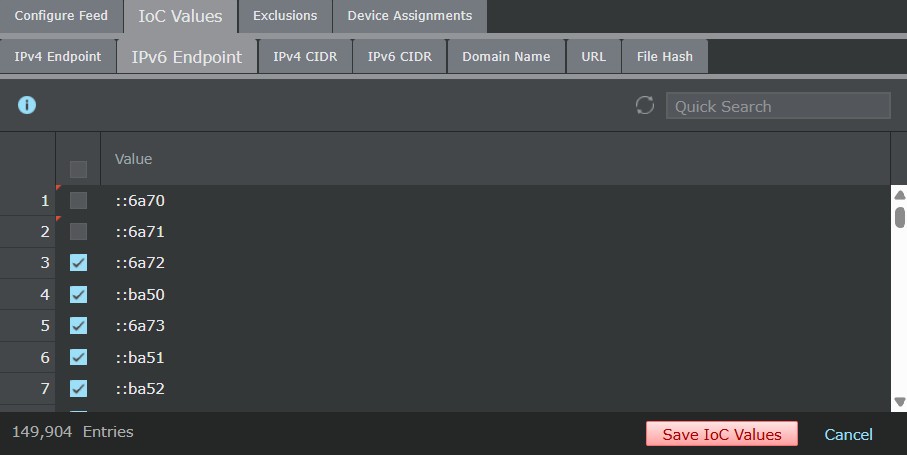Switch to the Configure Feed tab
The height and width of the screenshot is (455, 907).
61,16
